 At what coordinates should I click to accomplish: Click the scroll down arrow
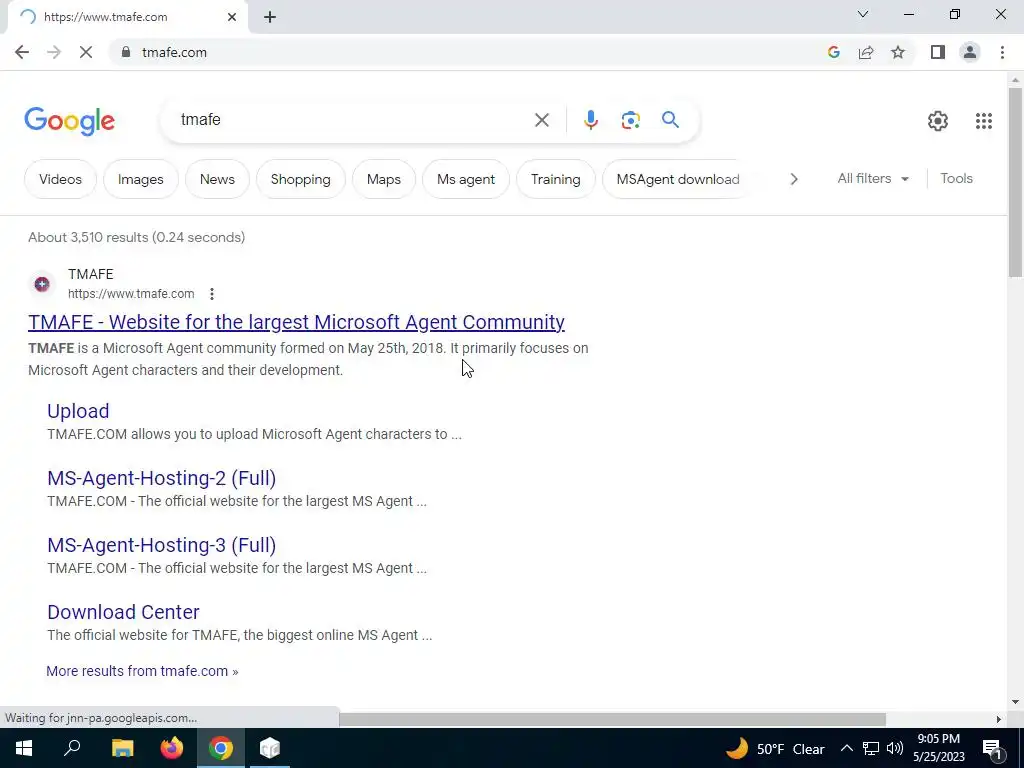[1015, 702]
